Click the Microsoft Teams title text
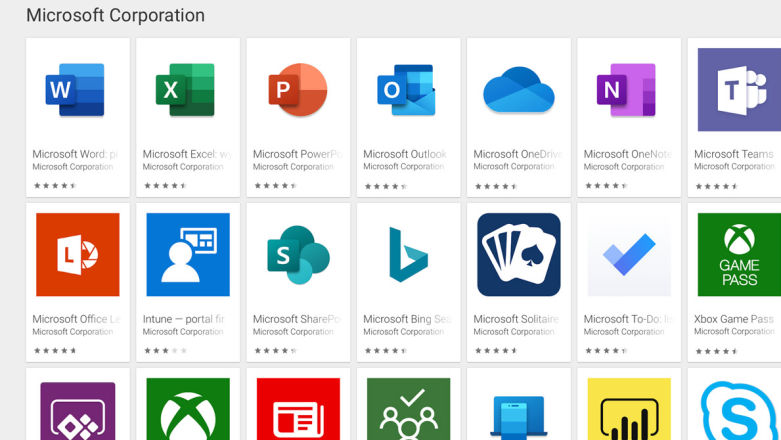781x440 pixels. tap(734, 154)
